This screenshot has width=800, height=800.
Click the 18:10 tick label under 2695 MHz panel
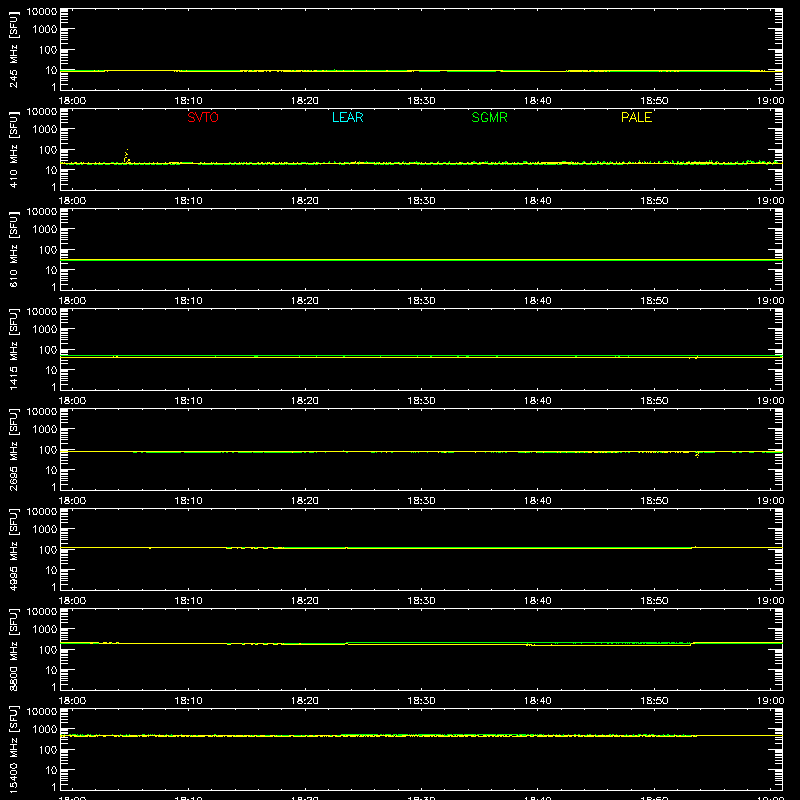click(x=189, y=501)
